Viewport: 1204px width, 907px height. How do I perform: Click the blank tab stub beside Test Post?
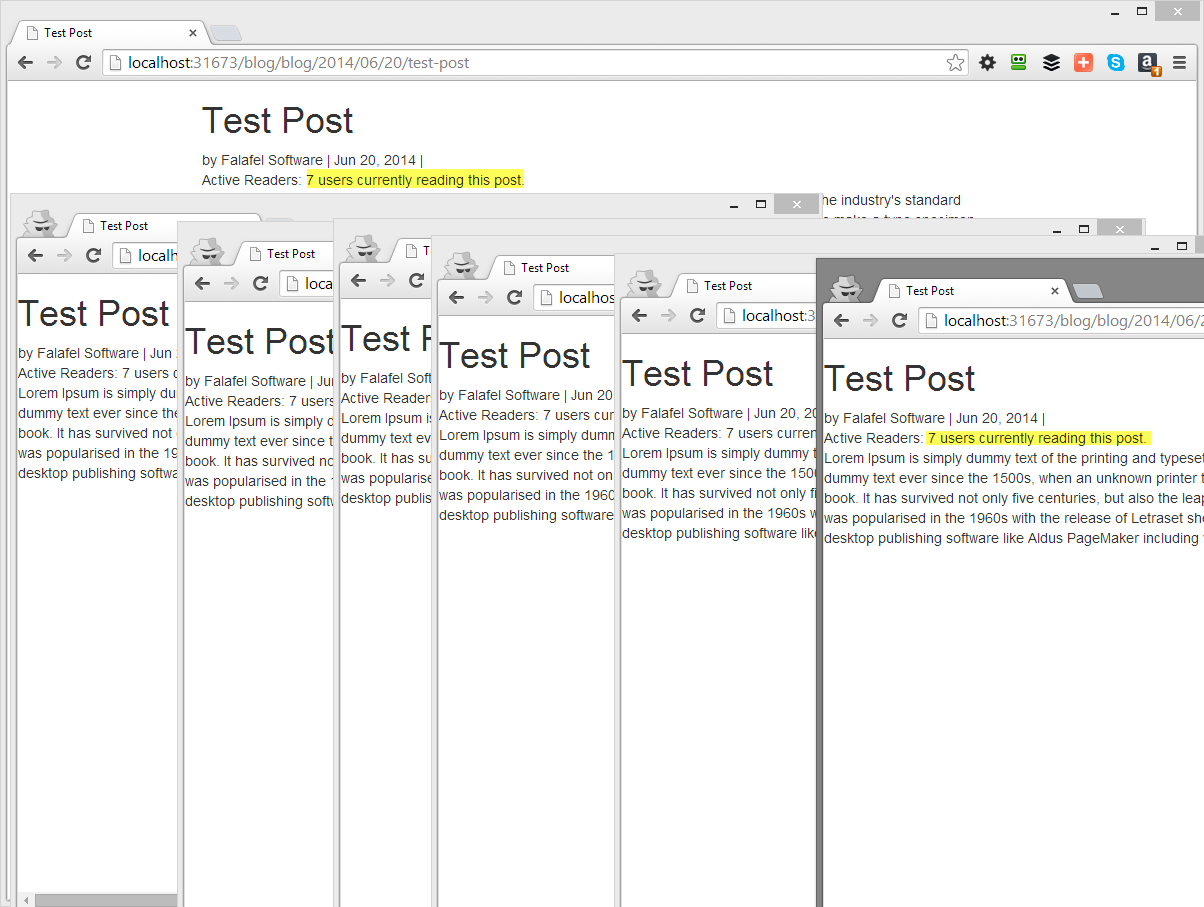pos(226,32)
